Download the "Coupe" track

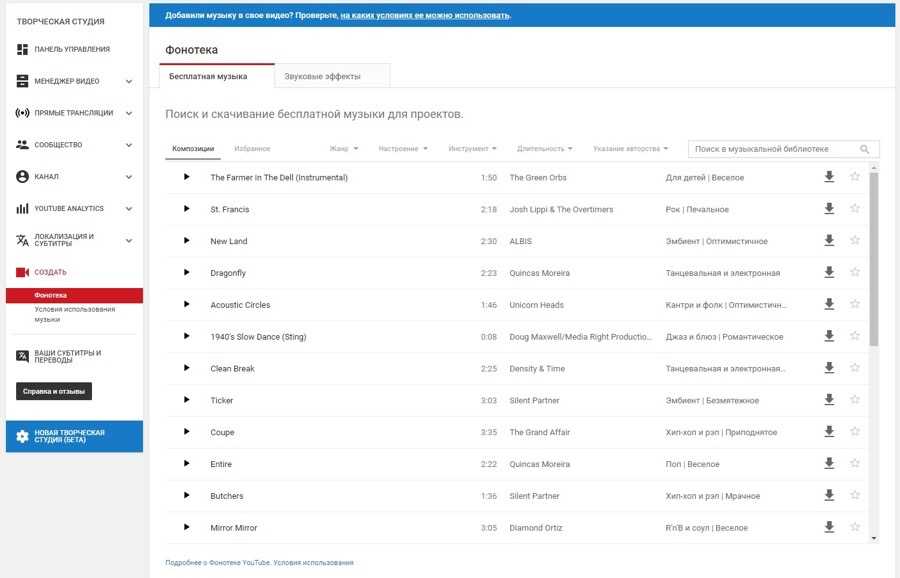click(x=829, y=432)
